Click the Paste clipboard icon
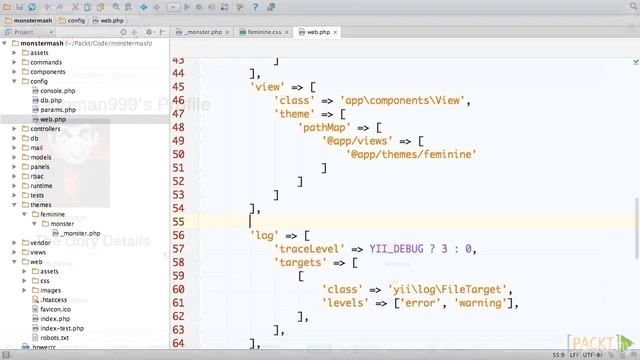This screenshot has width=640, height=360. tap(100, 7)
